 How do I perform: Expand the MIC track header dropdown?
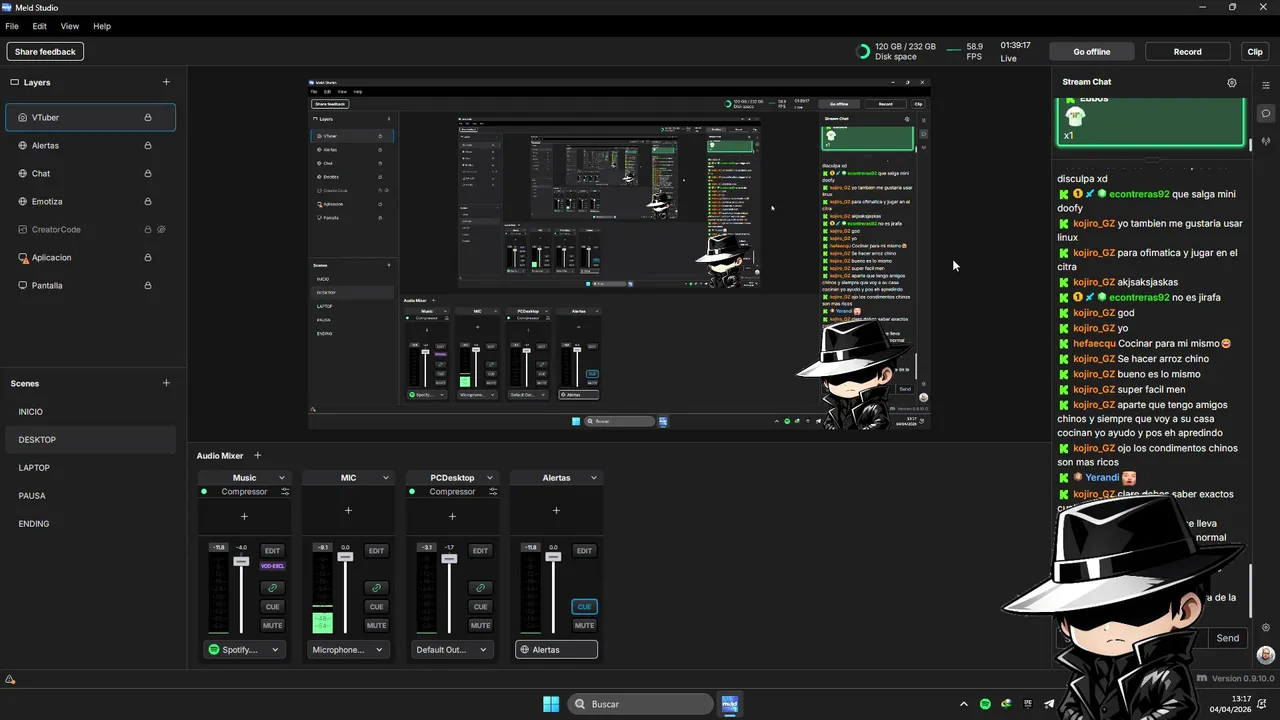click(386, 478)
